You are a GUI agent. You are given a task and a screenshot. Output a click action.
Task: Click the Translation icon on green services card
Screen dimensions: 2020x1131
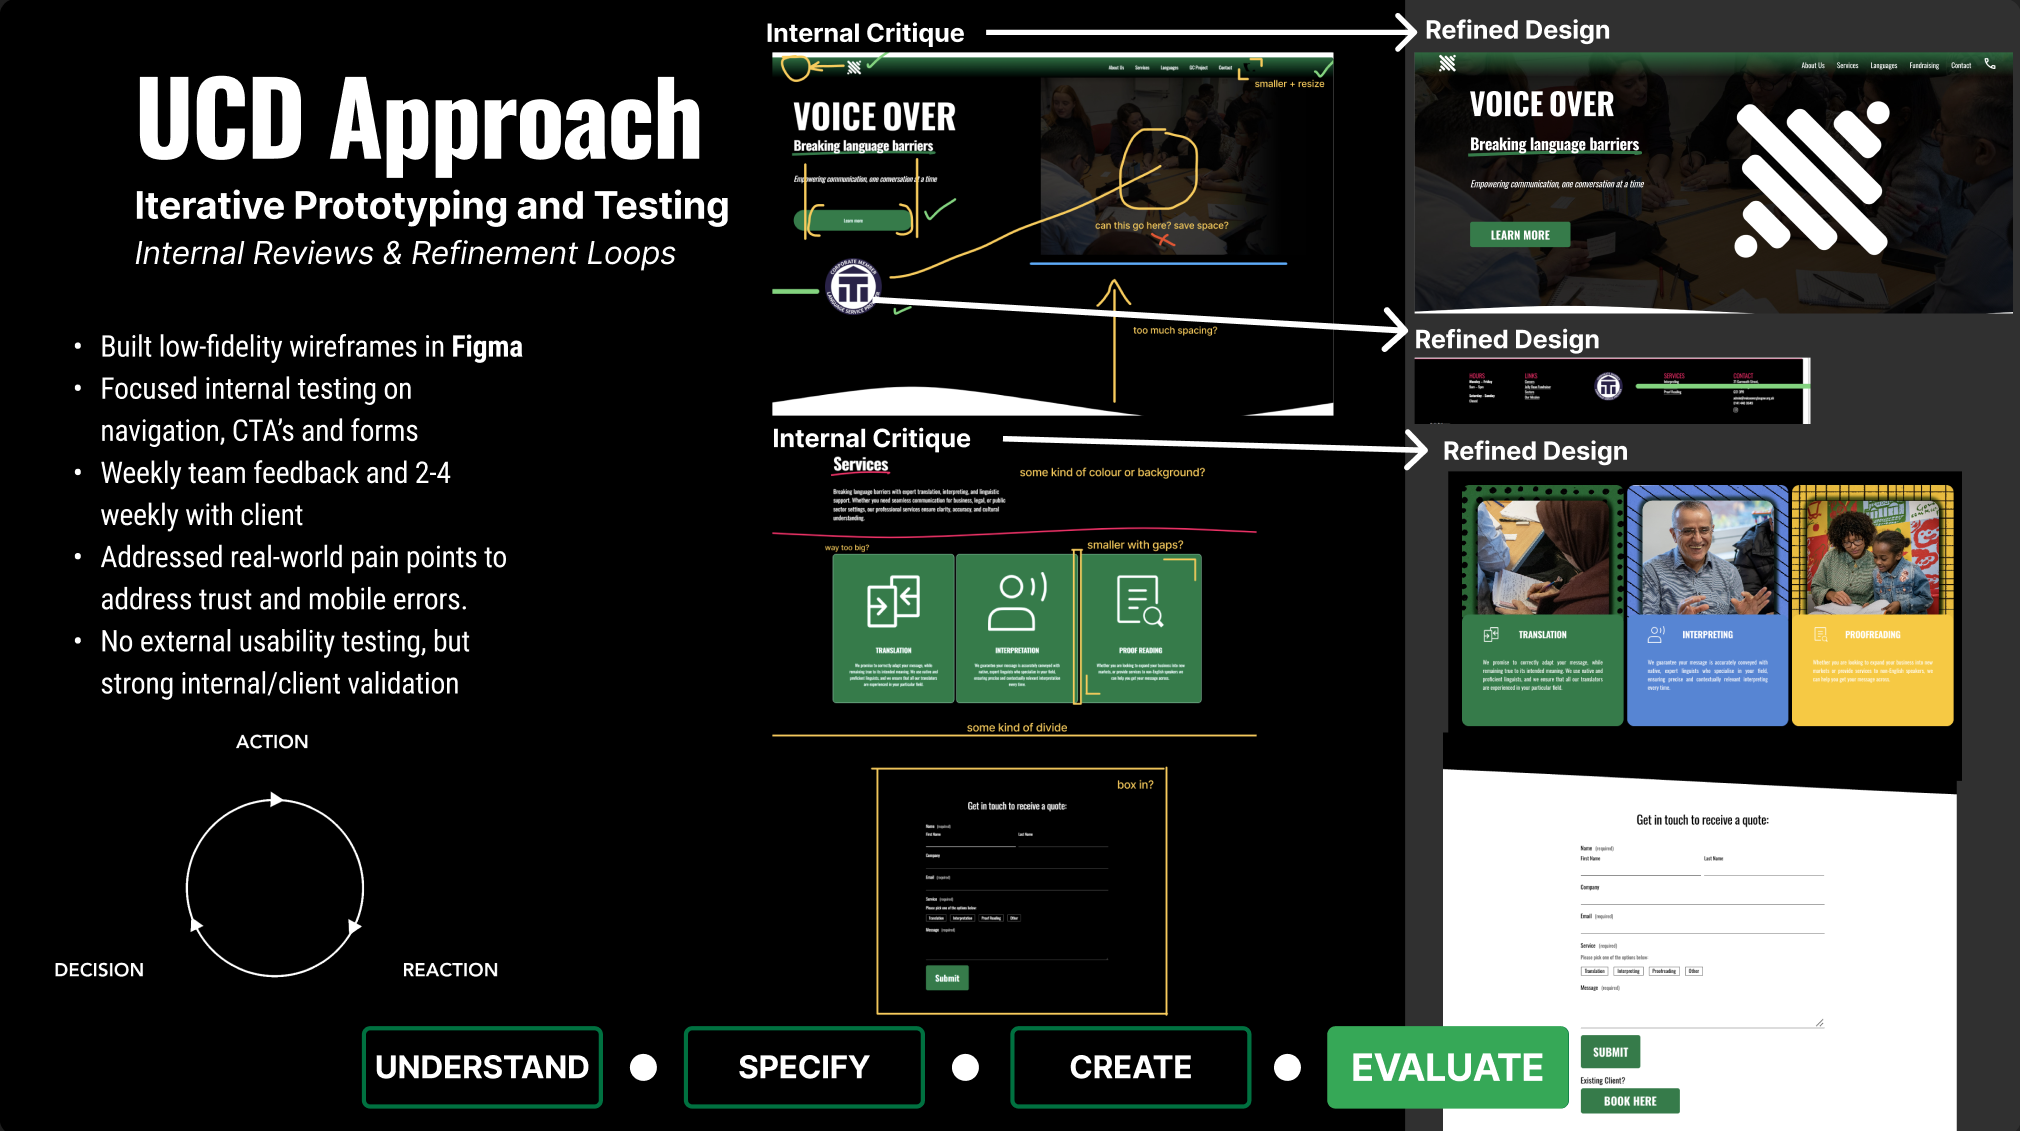point(1491,634)
